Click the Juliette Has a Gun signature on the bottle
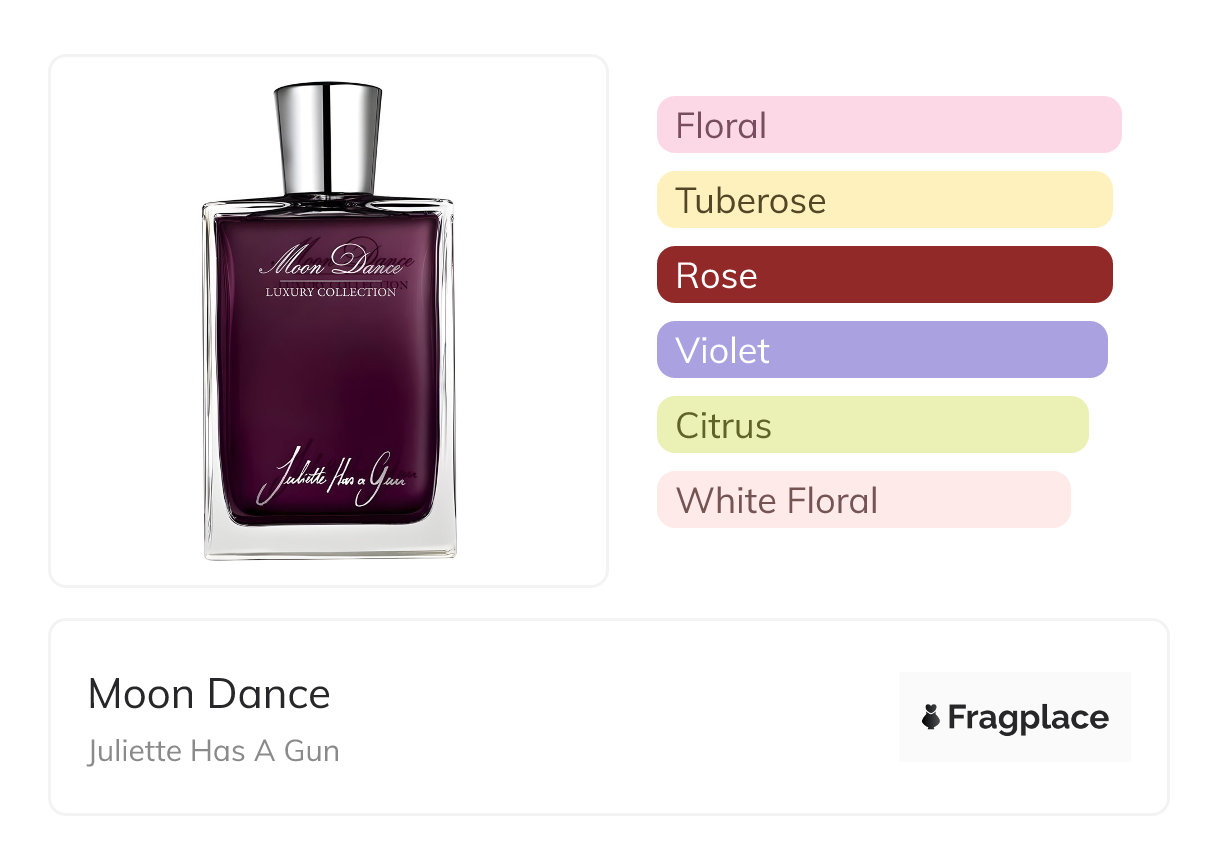Viewport: 1218px width, 864px height. (332, 480)
